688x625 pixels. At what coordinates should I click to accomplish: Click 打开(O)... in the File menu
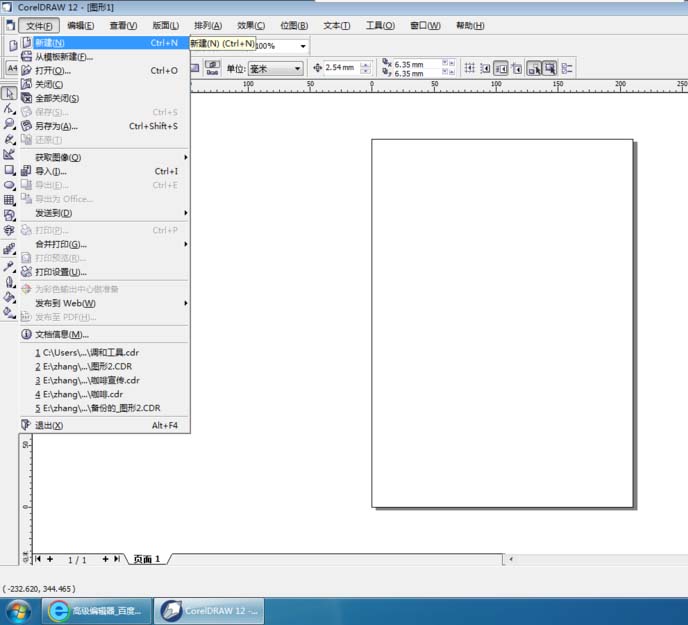click(x=53, y=71)
